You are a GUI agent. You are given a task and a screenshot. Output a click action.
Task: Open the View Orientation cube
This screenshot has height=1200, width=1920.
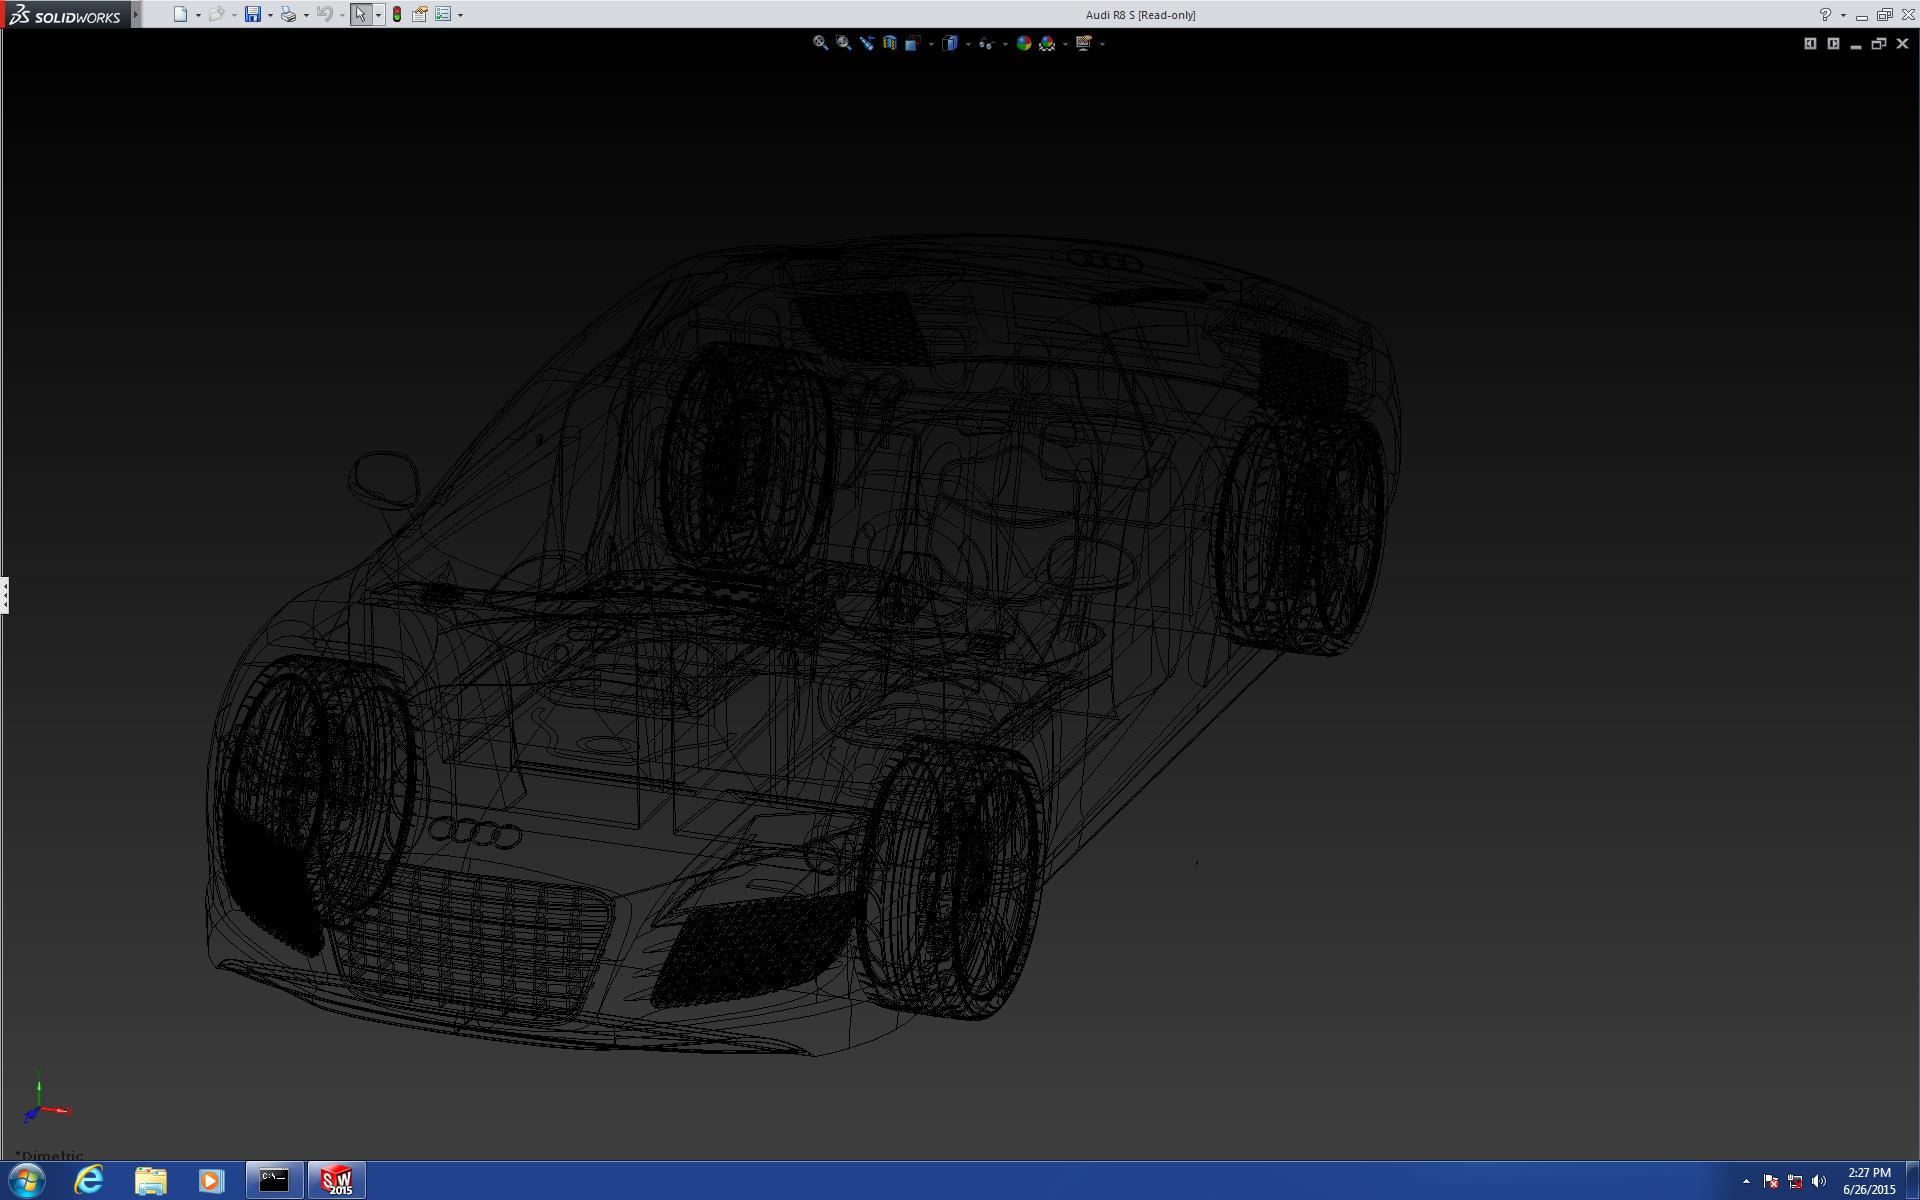click(x=913, y=43)
